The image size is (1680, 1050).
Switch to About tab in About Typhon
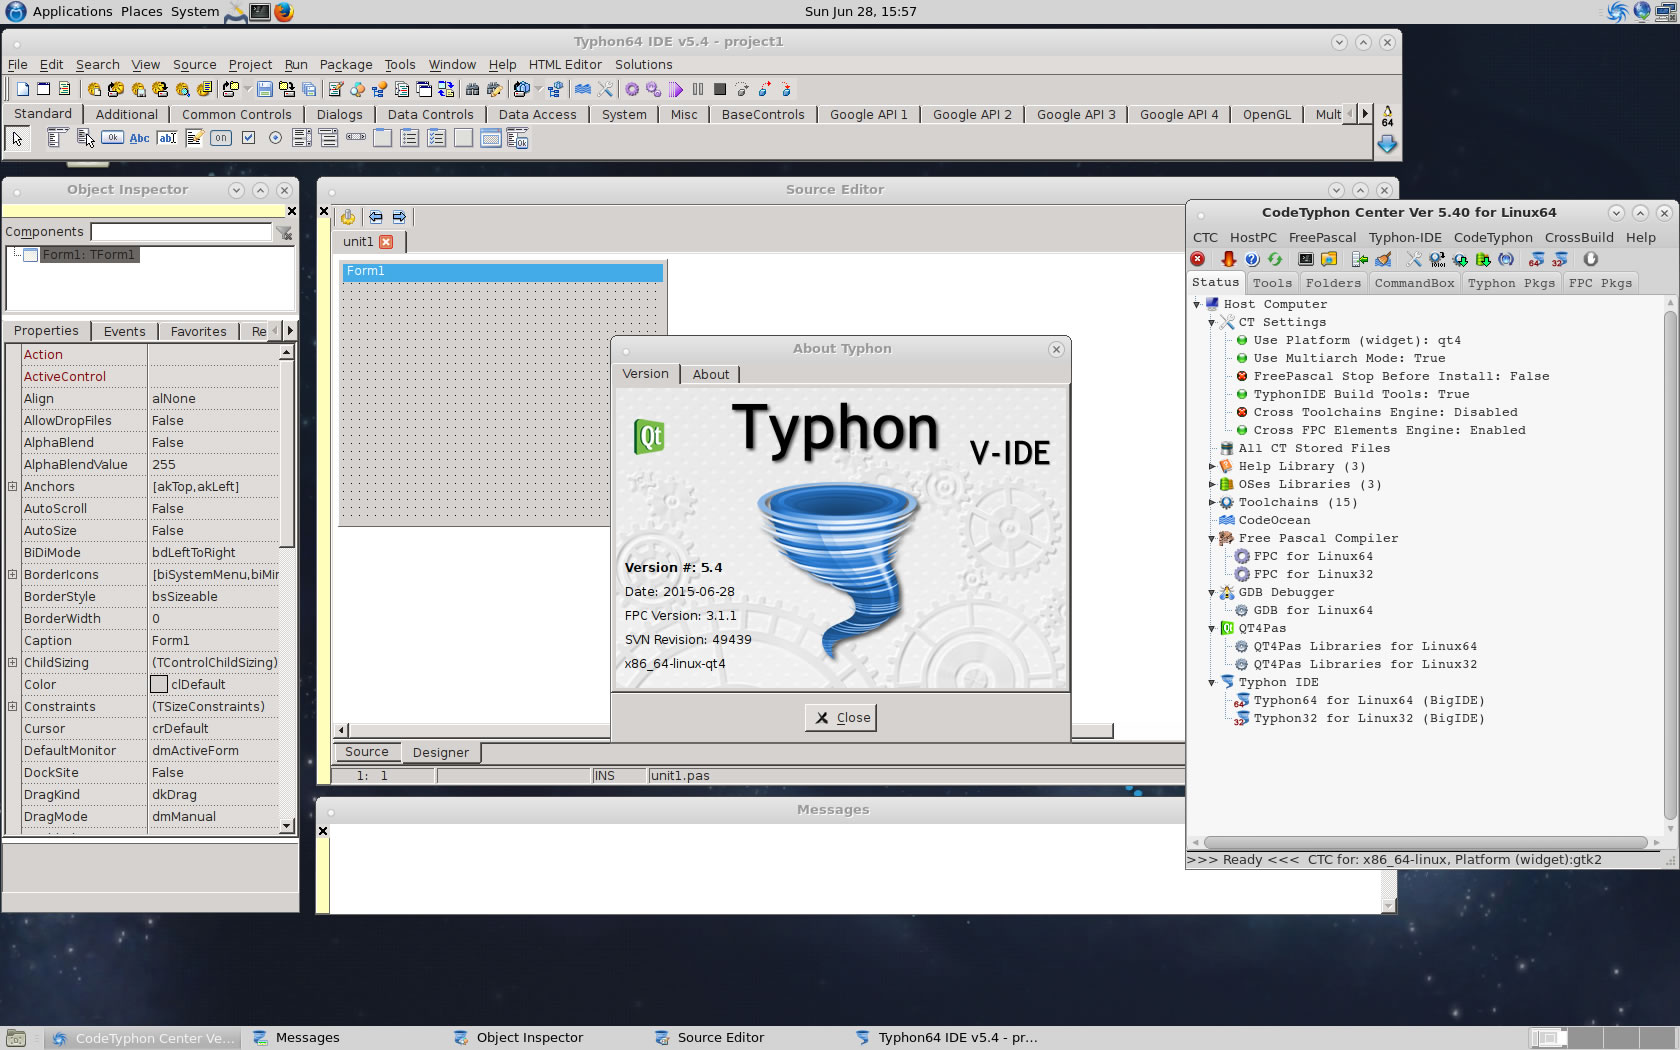(711, 374)
